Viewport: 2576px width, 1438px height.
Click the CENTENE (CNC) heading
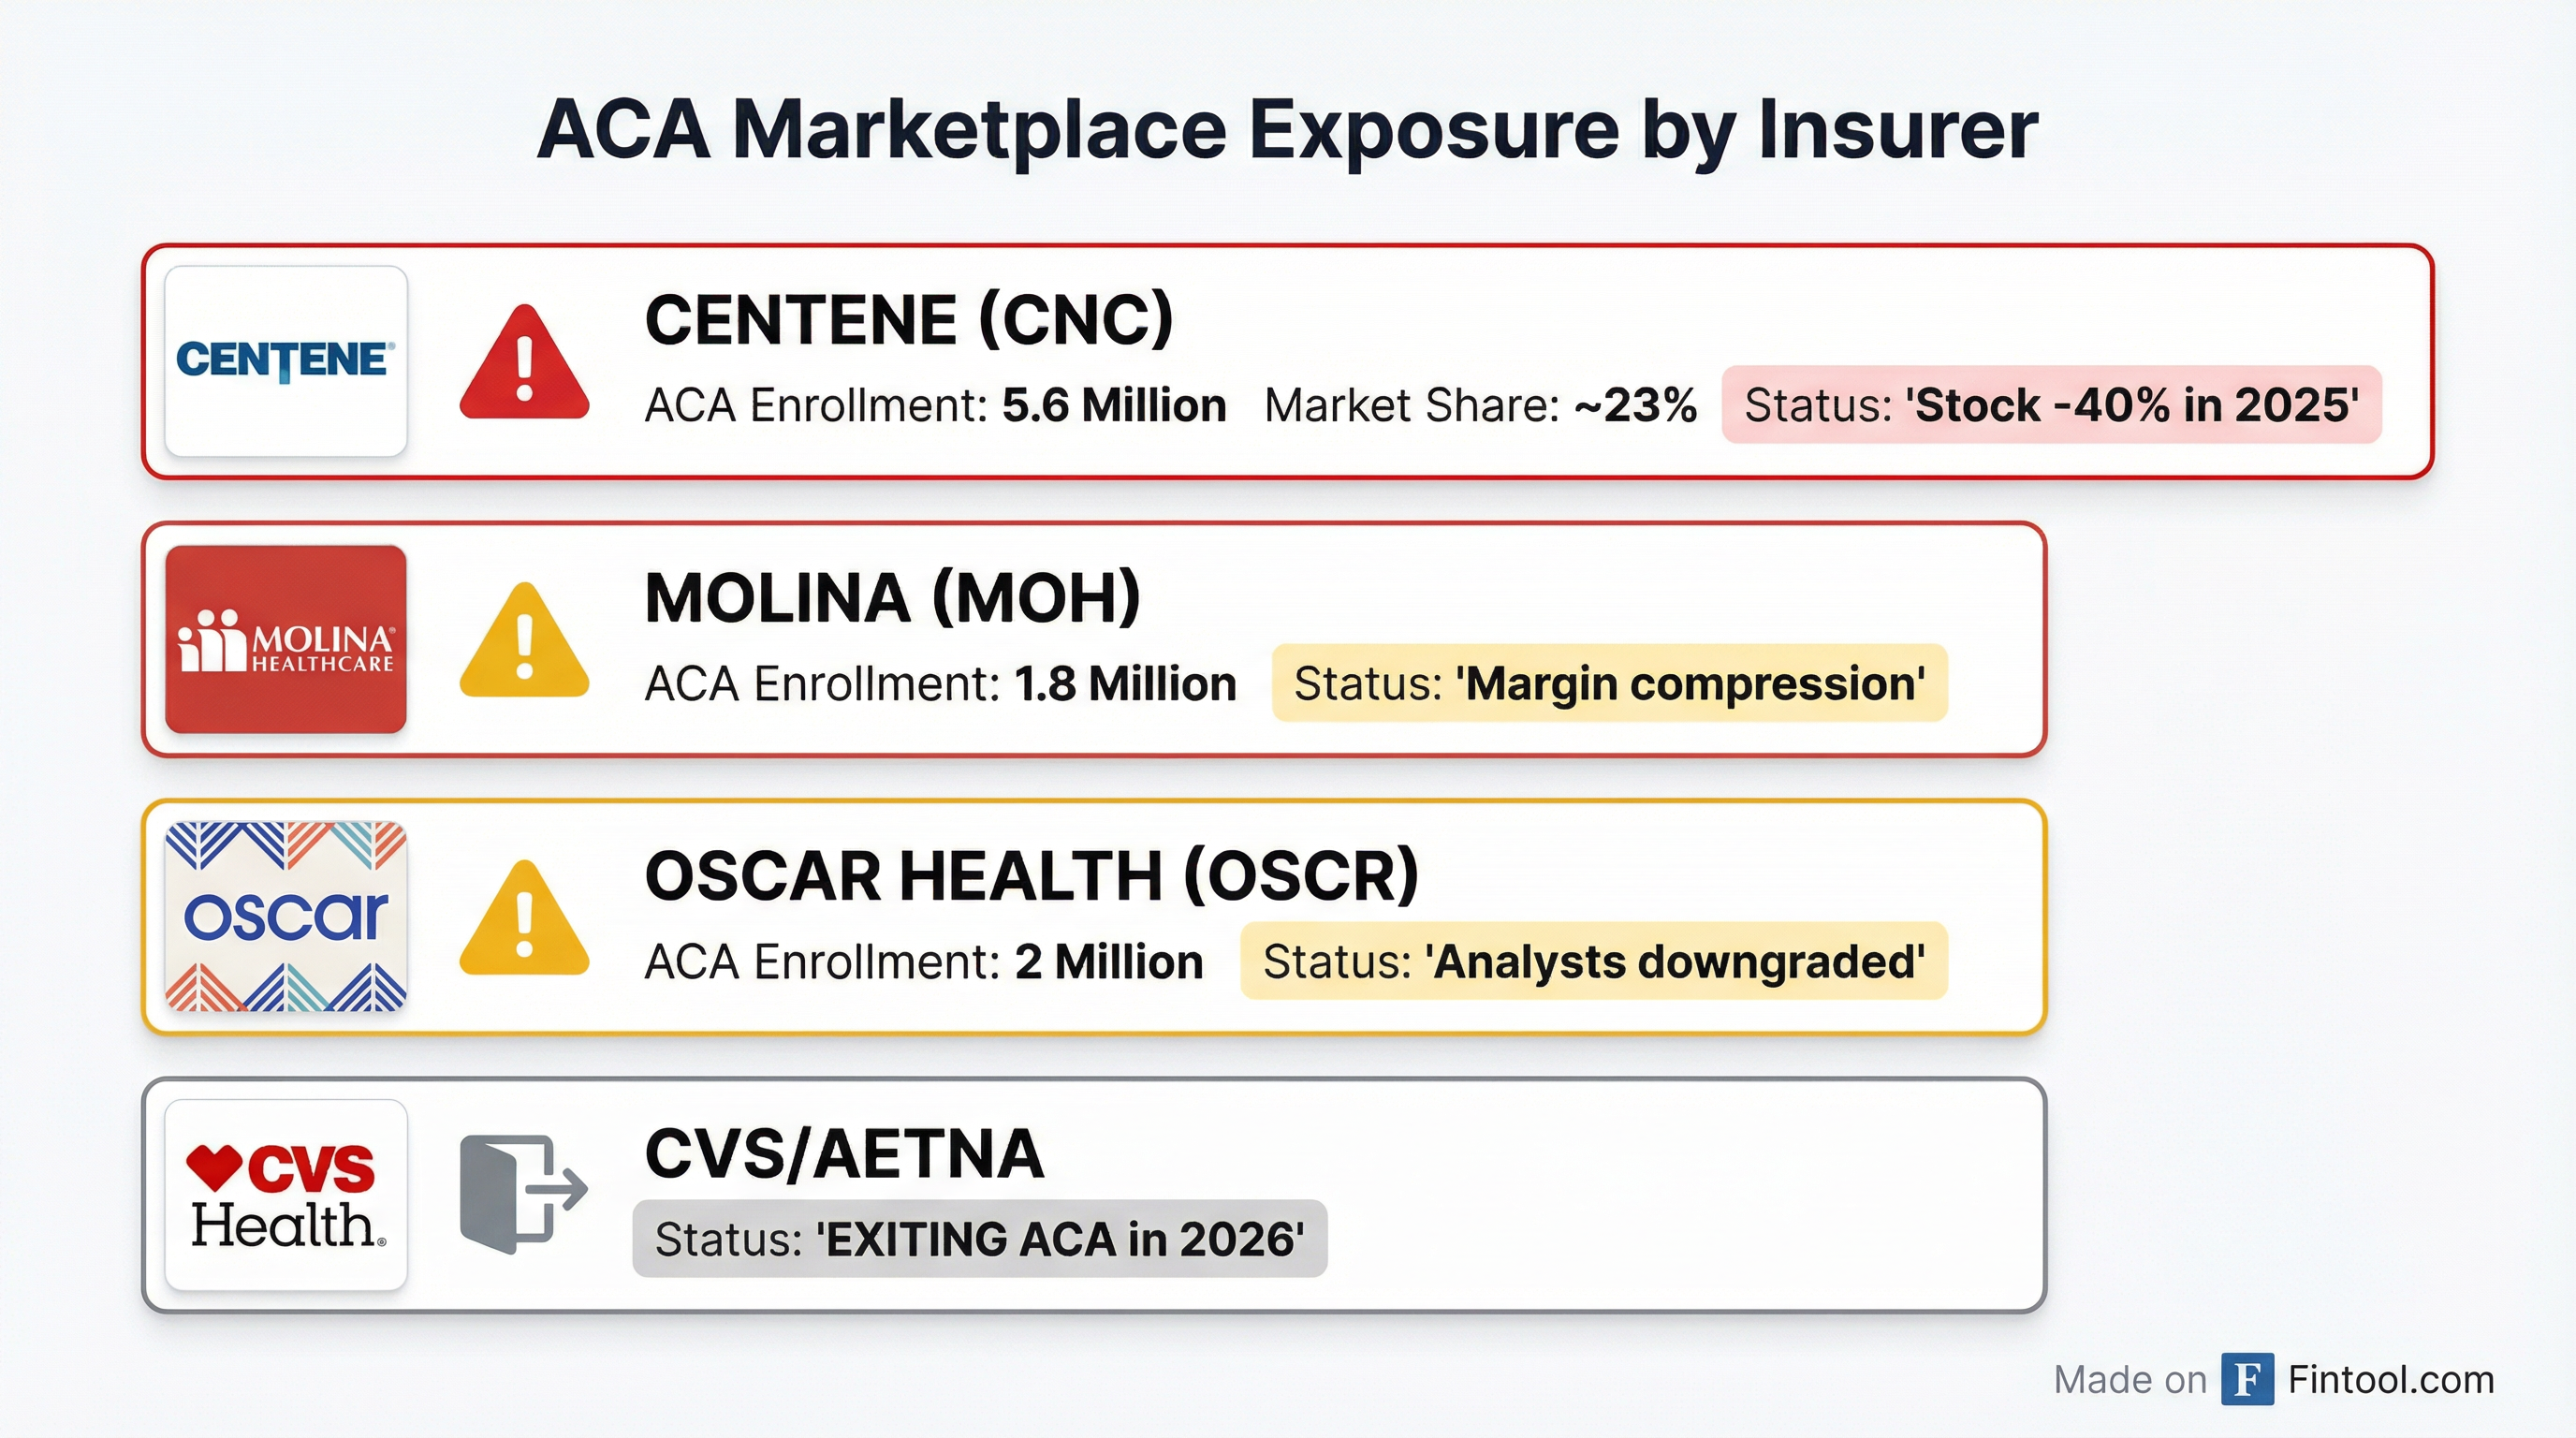tap(908, 320)
